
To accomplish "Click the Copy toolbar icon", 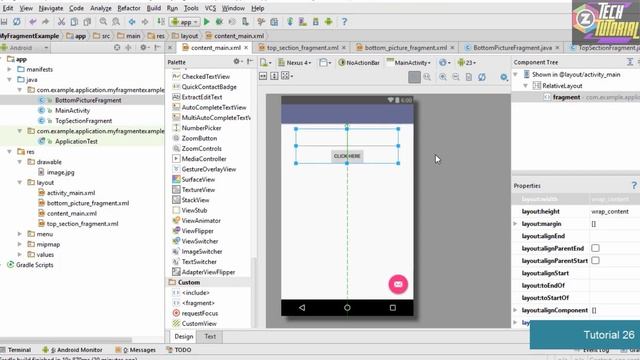I will (x=74, y=22).
